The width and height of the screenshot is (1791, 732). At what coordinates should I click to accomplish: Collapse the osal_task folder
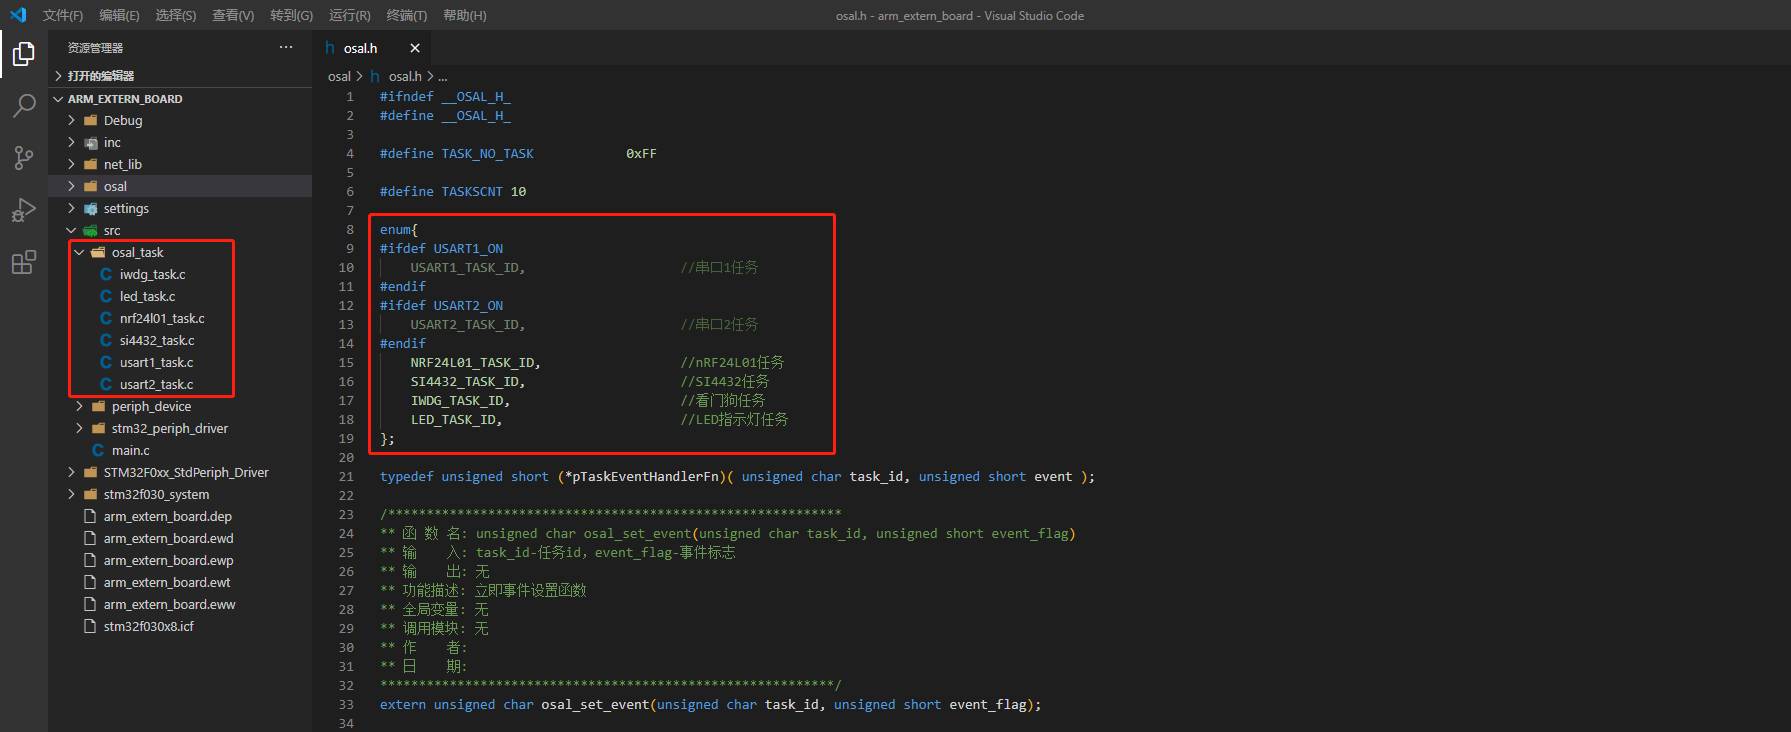pyautogui.click(x=137, y=252)
